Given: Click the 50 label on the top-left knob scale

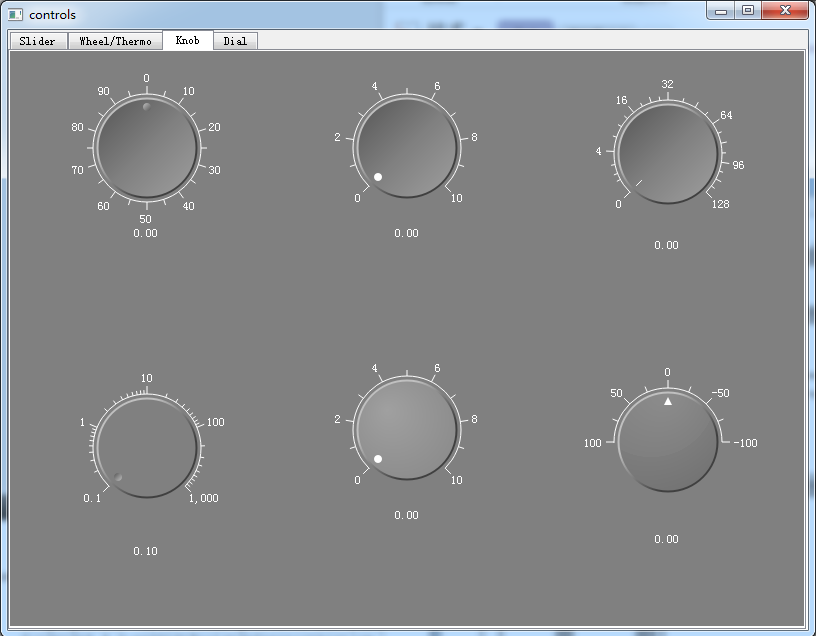Looking at the screenshot, I should (145, 219).
